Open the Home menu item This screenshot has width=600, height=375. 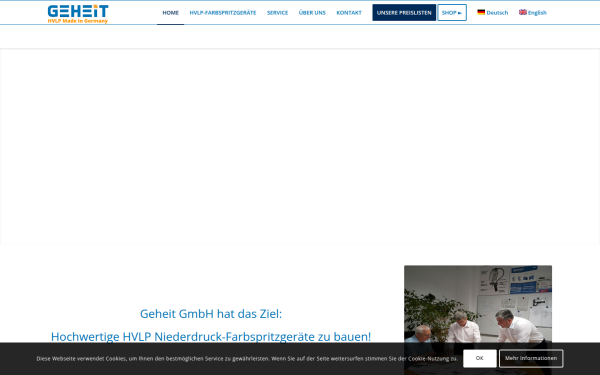pos(171,13)
